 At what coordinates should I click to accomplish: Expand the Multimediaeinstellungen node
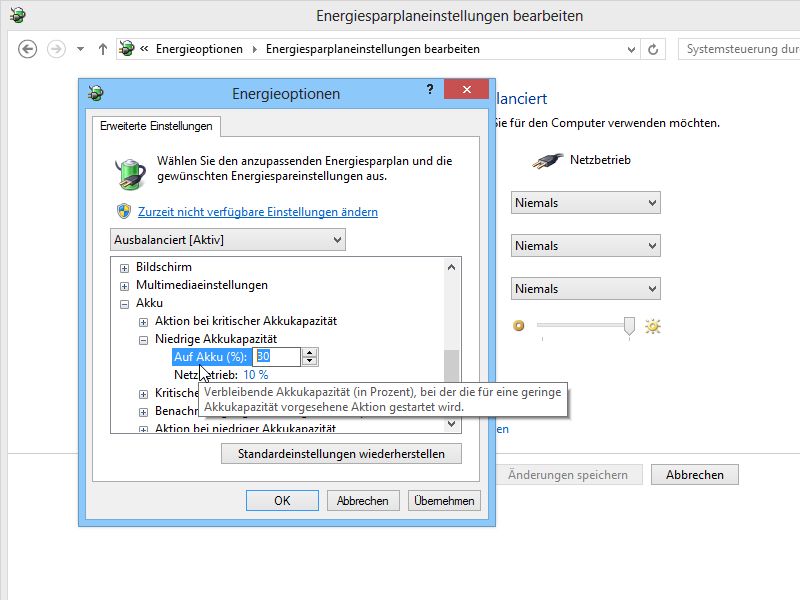click(x=124, y=286)
